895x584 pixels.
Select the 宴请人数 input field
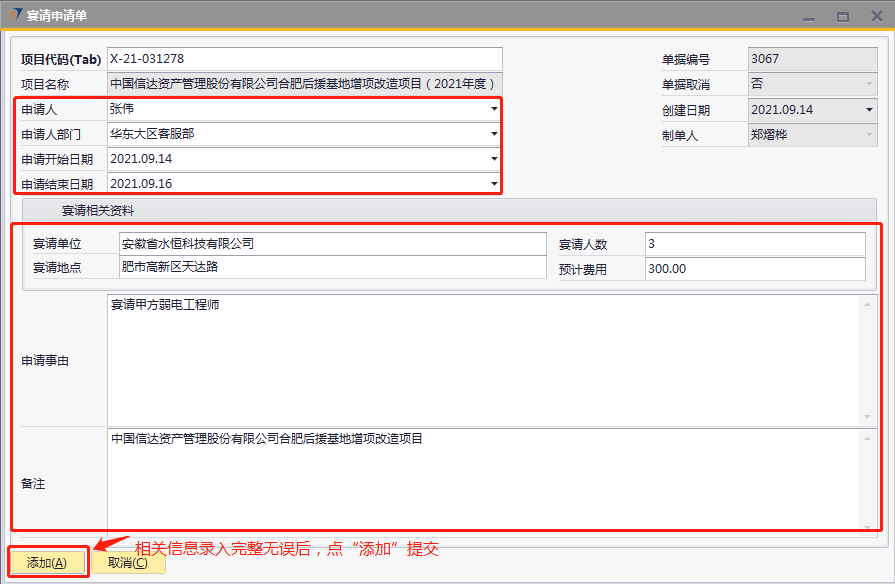tap(755, 243)
